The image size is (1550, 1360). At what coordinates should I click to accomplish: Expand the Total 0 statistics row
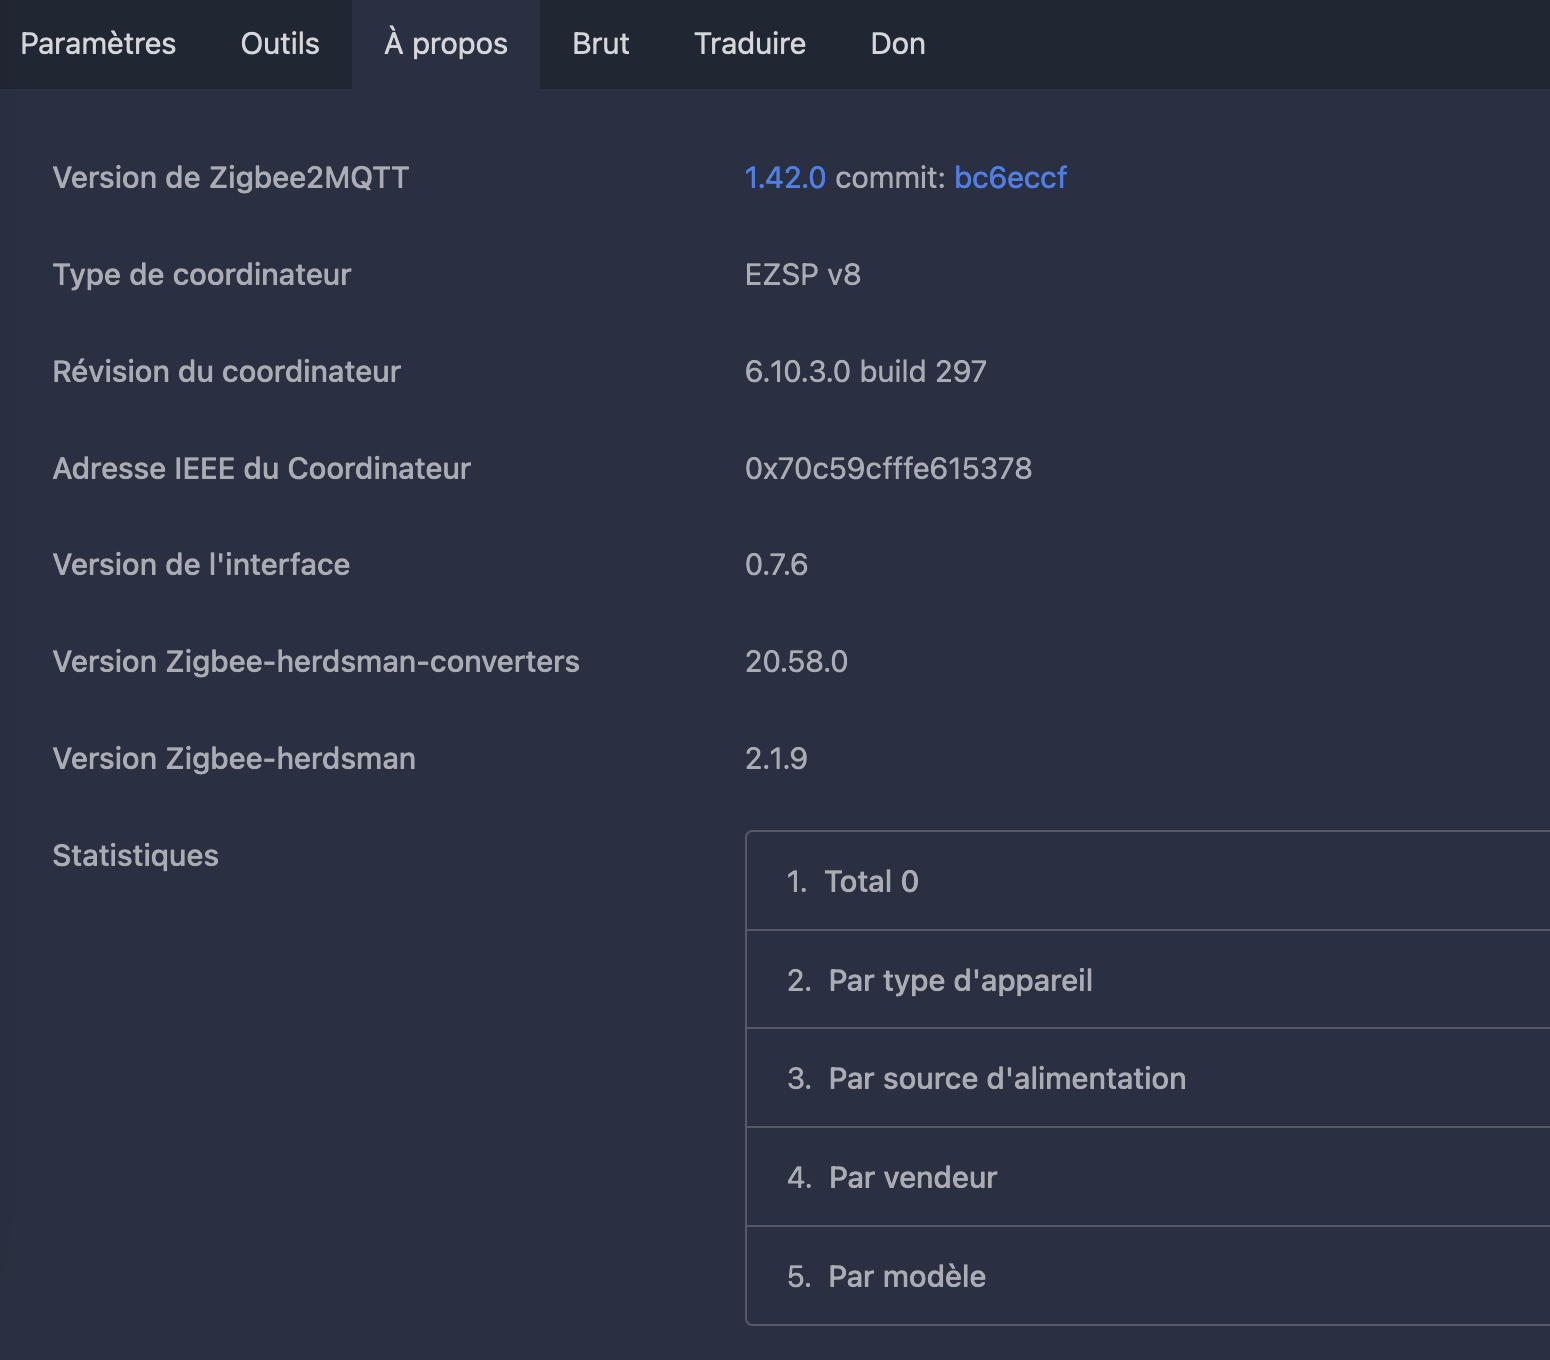click(x=871, y=881)
